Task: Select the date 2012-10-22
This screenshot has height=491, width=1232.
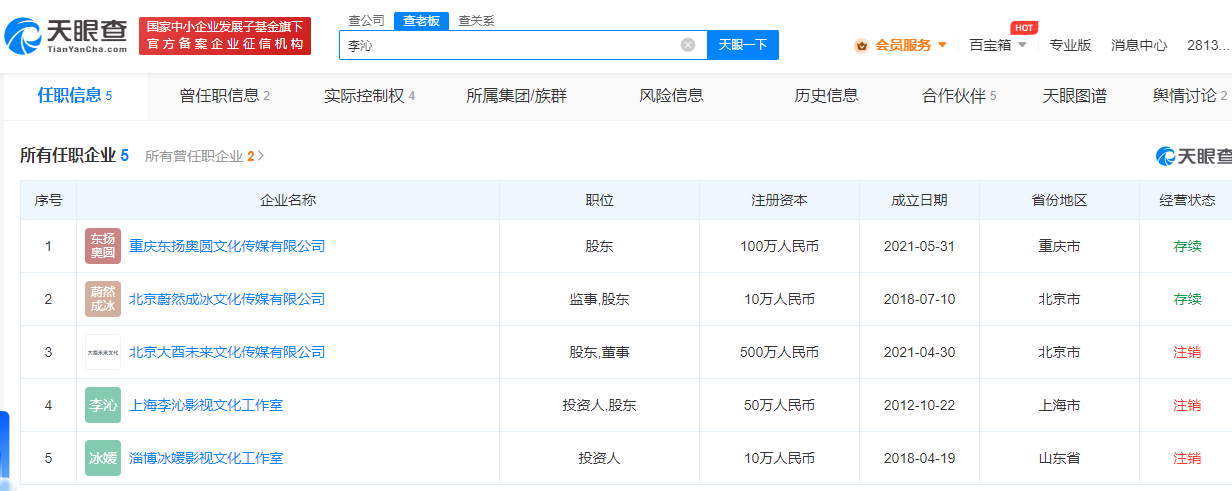Action: (x=919, y=405)
